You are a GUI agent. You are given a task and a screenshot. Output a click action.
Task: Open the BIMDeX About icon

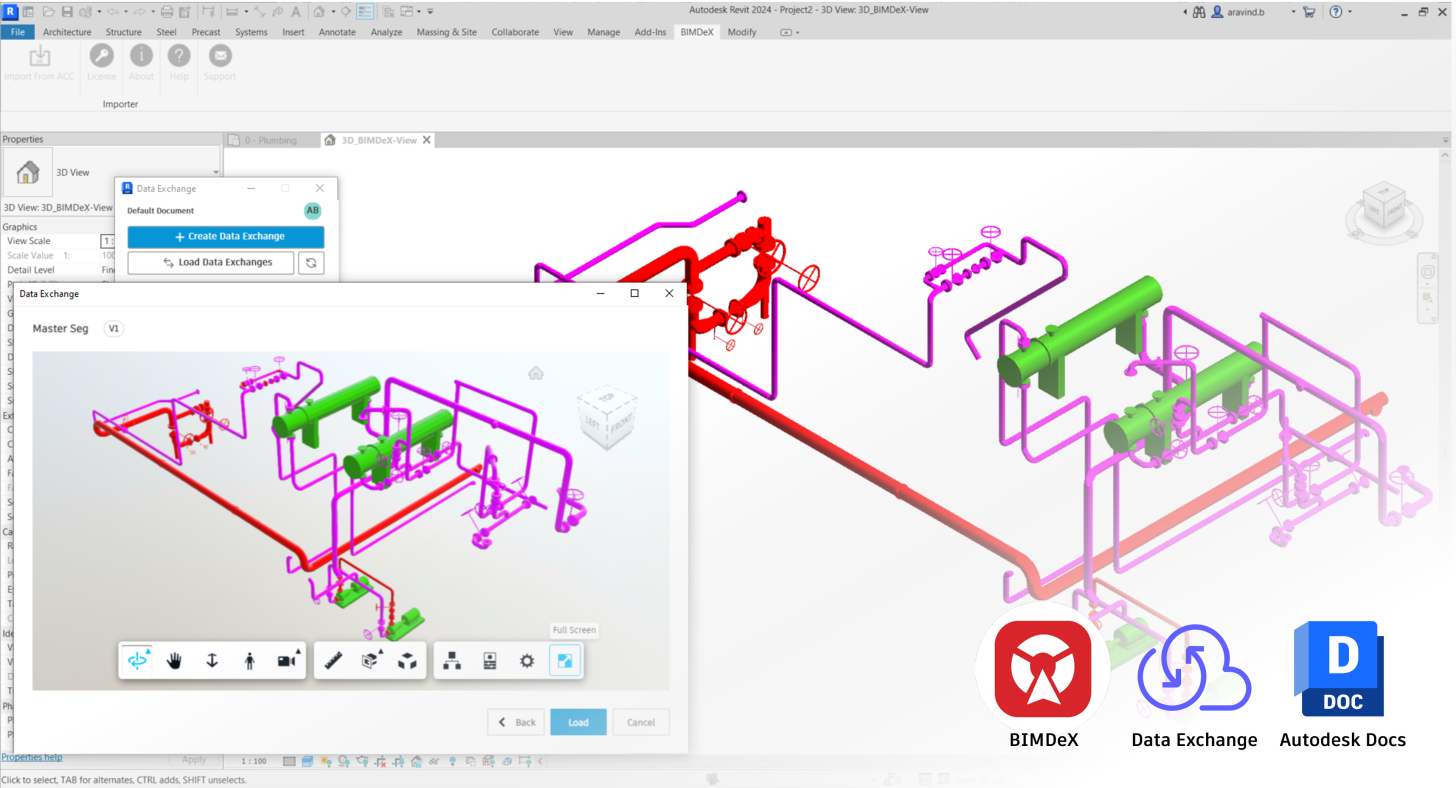[141, 63]
